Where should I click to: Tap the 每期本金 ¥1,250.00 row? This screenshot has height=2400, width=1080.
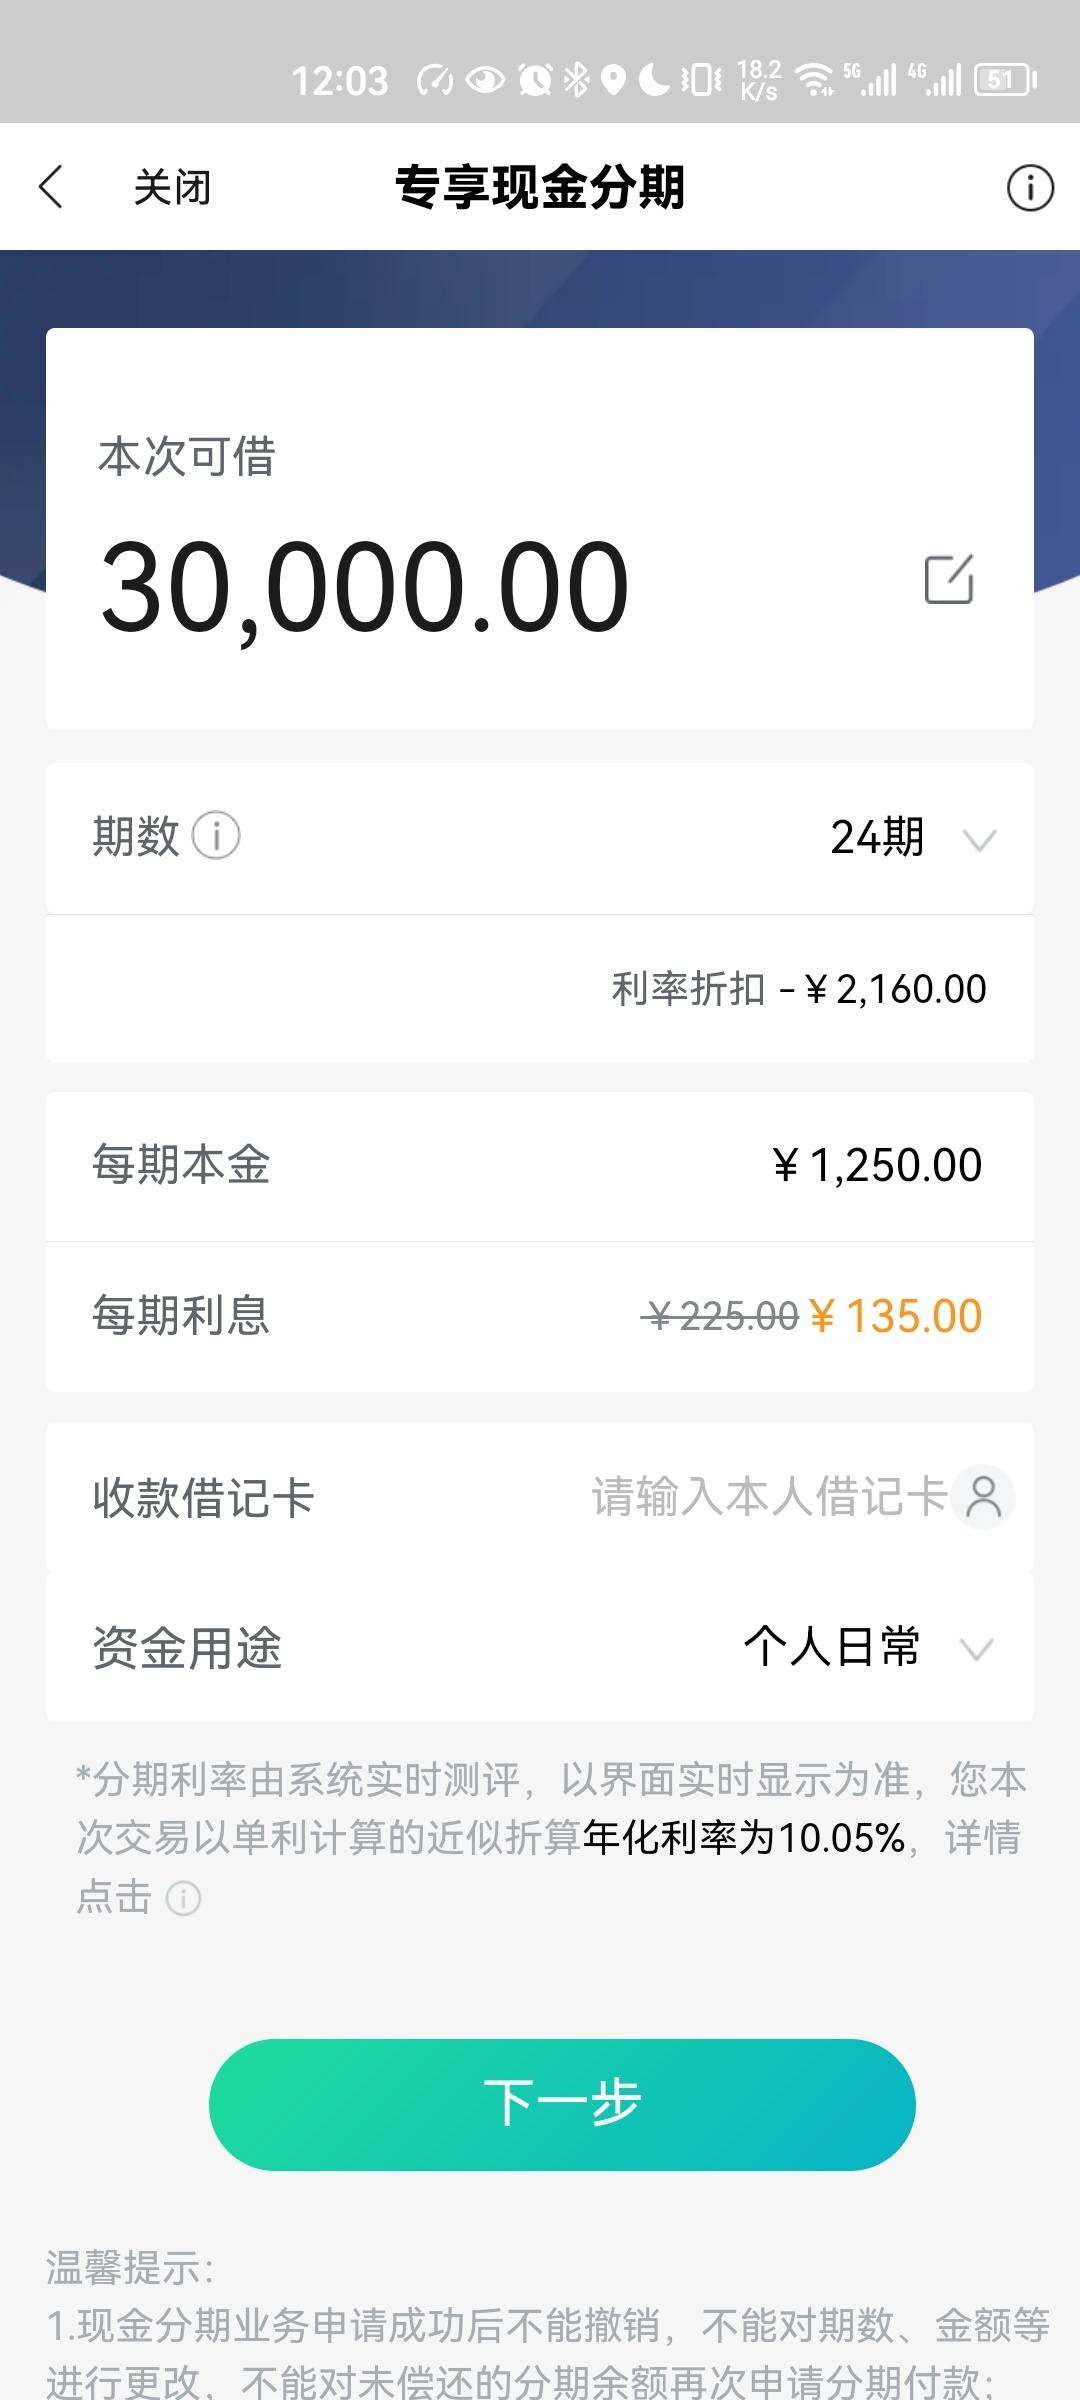540,1166
